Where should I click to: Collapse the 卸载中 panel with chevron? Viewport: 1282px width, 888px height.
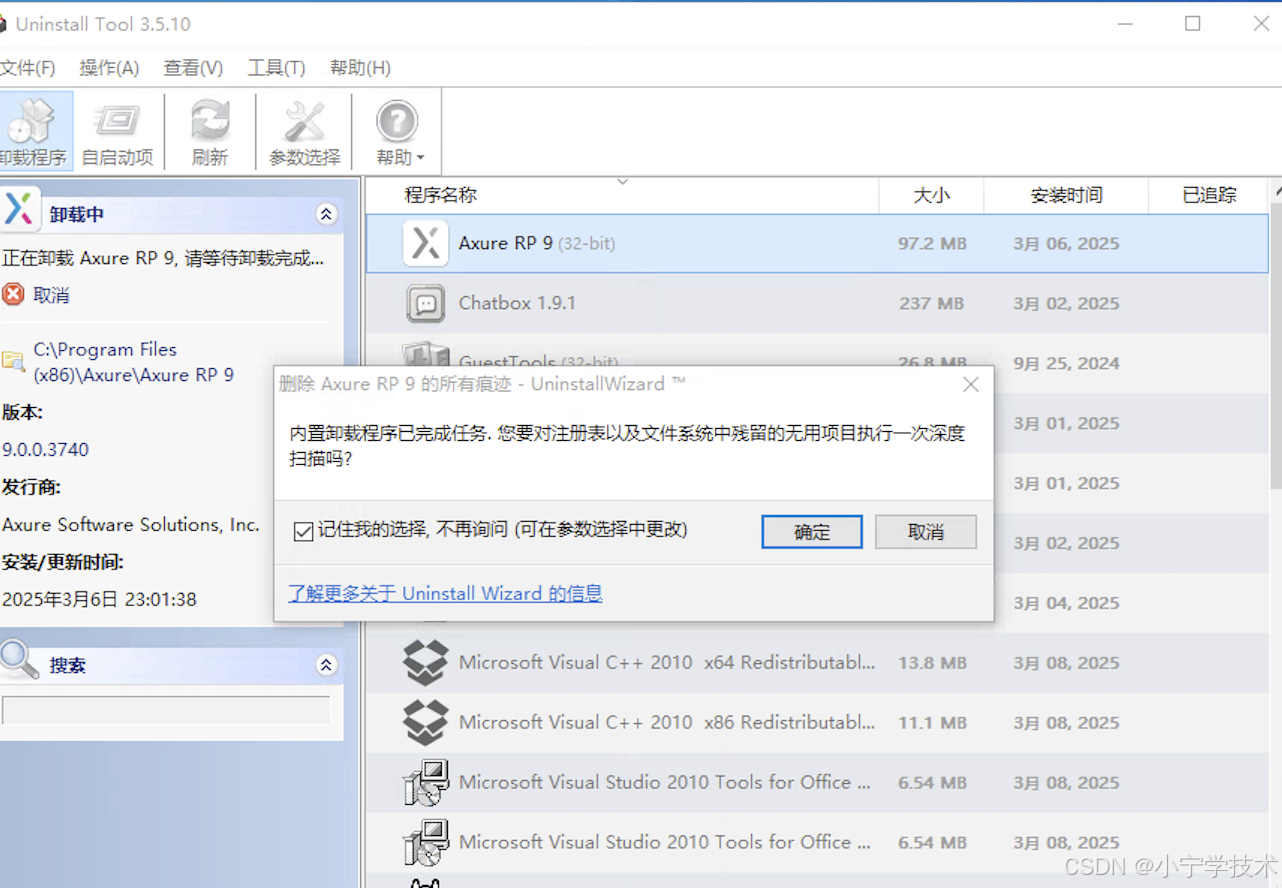[x=326, y=214]
